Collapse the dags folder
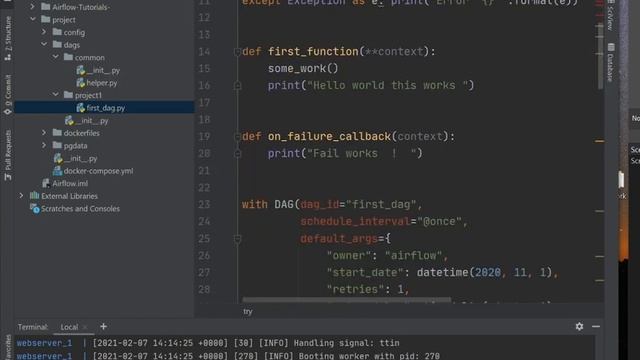Image resolution: width=640 pixels, height=360 pixels. tap(44, 44)
